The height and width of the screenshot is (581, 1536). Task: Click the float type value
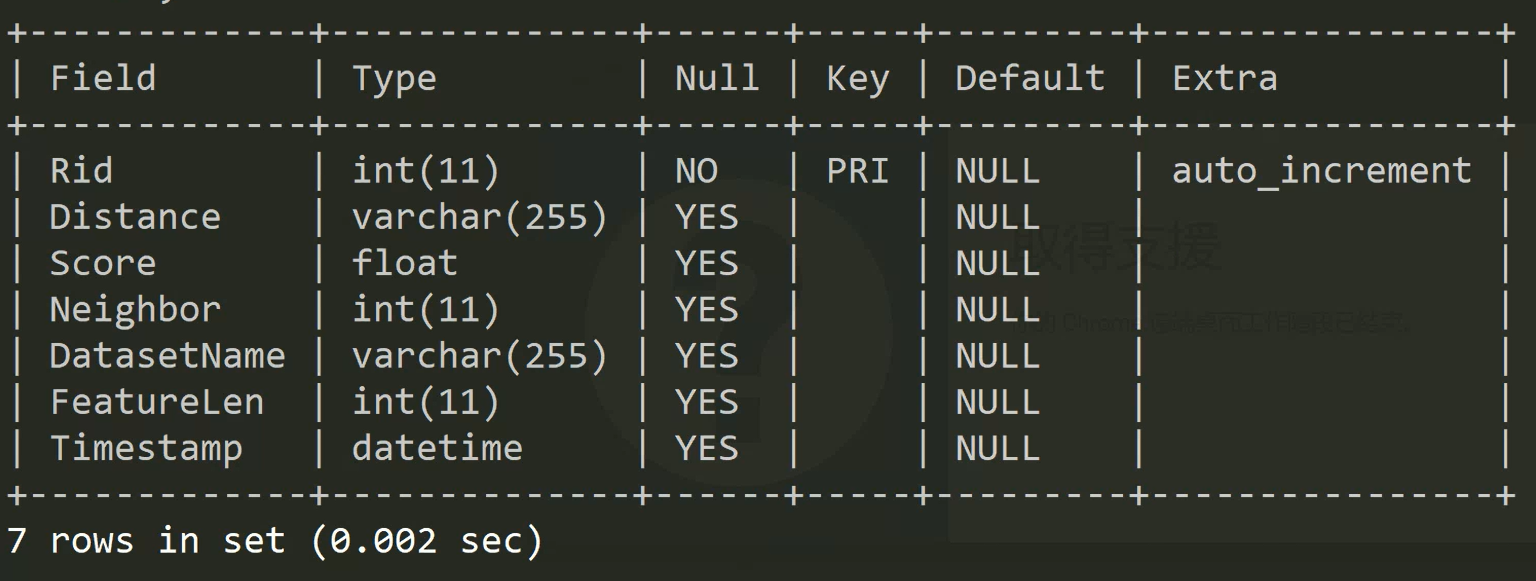point(405,262)
